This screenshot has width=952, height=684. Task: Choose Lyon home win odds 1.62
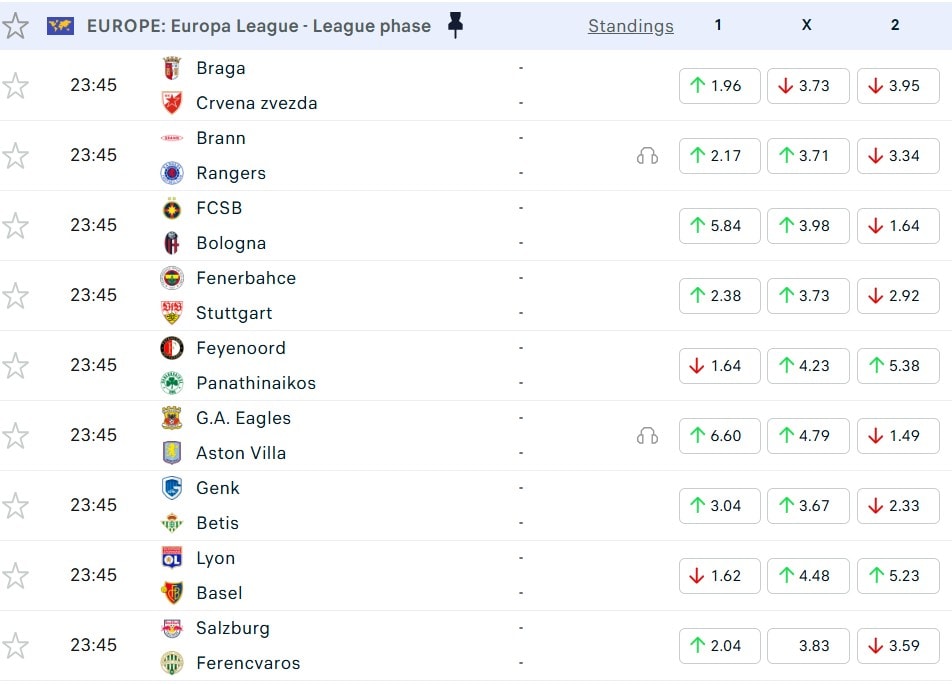[719, 576]
